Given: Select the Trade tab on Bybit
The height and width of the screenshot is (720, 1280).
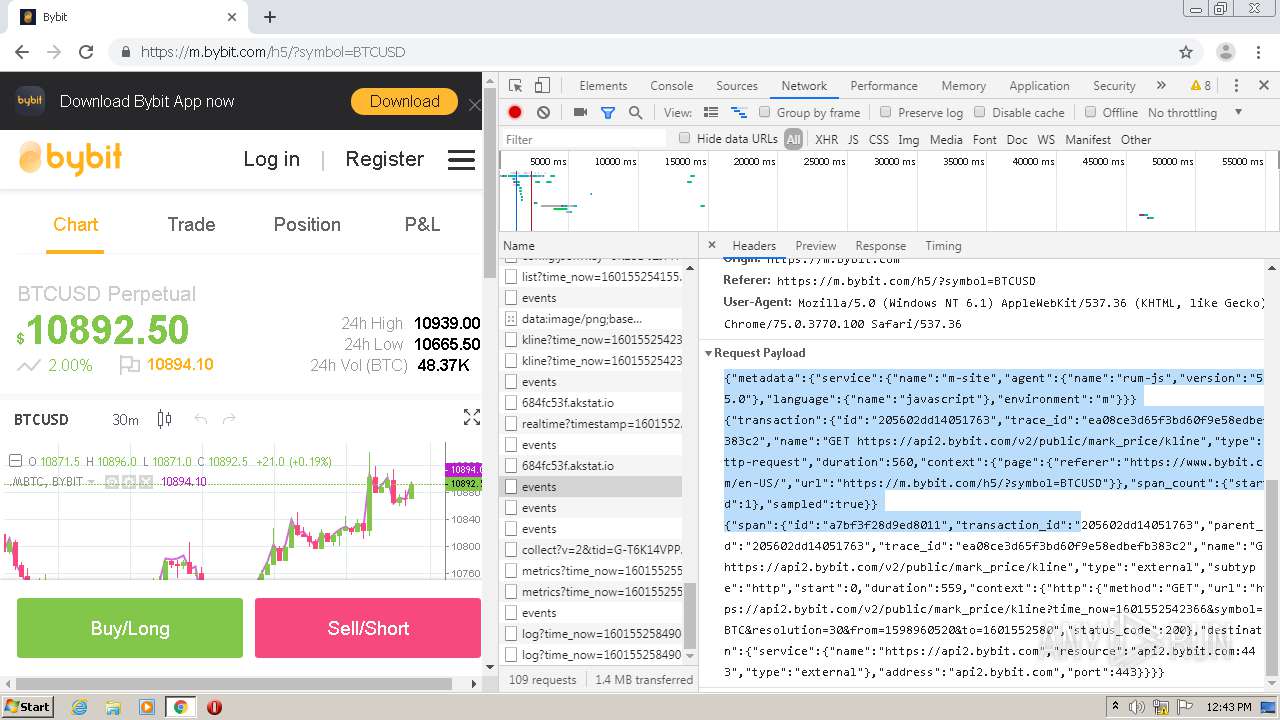Looking at the screenshot, I should tap(191, 225).
